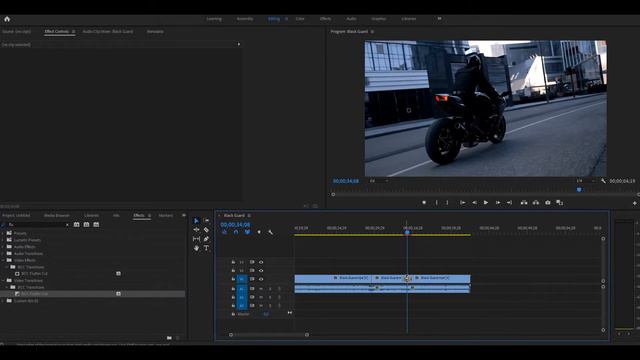
Task: Go to In point
Action: point(462,202)
